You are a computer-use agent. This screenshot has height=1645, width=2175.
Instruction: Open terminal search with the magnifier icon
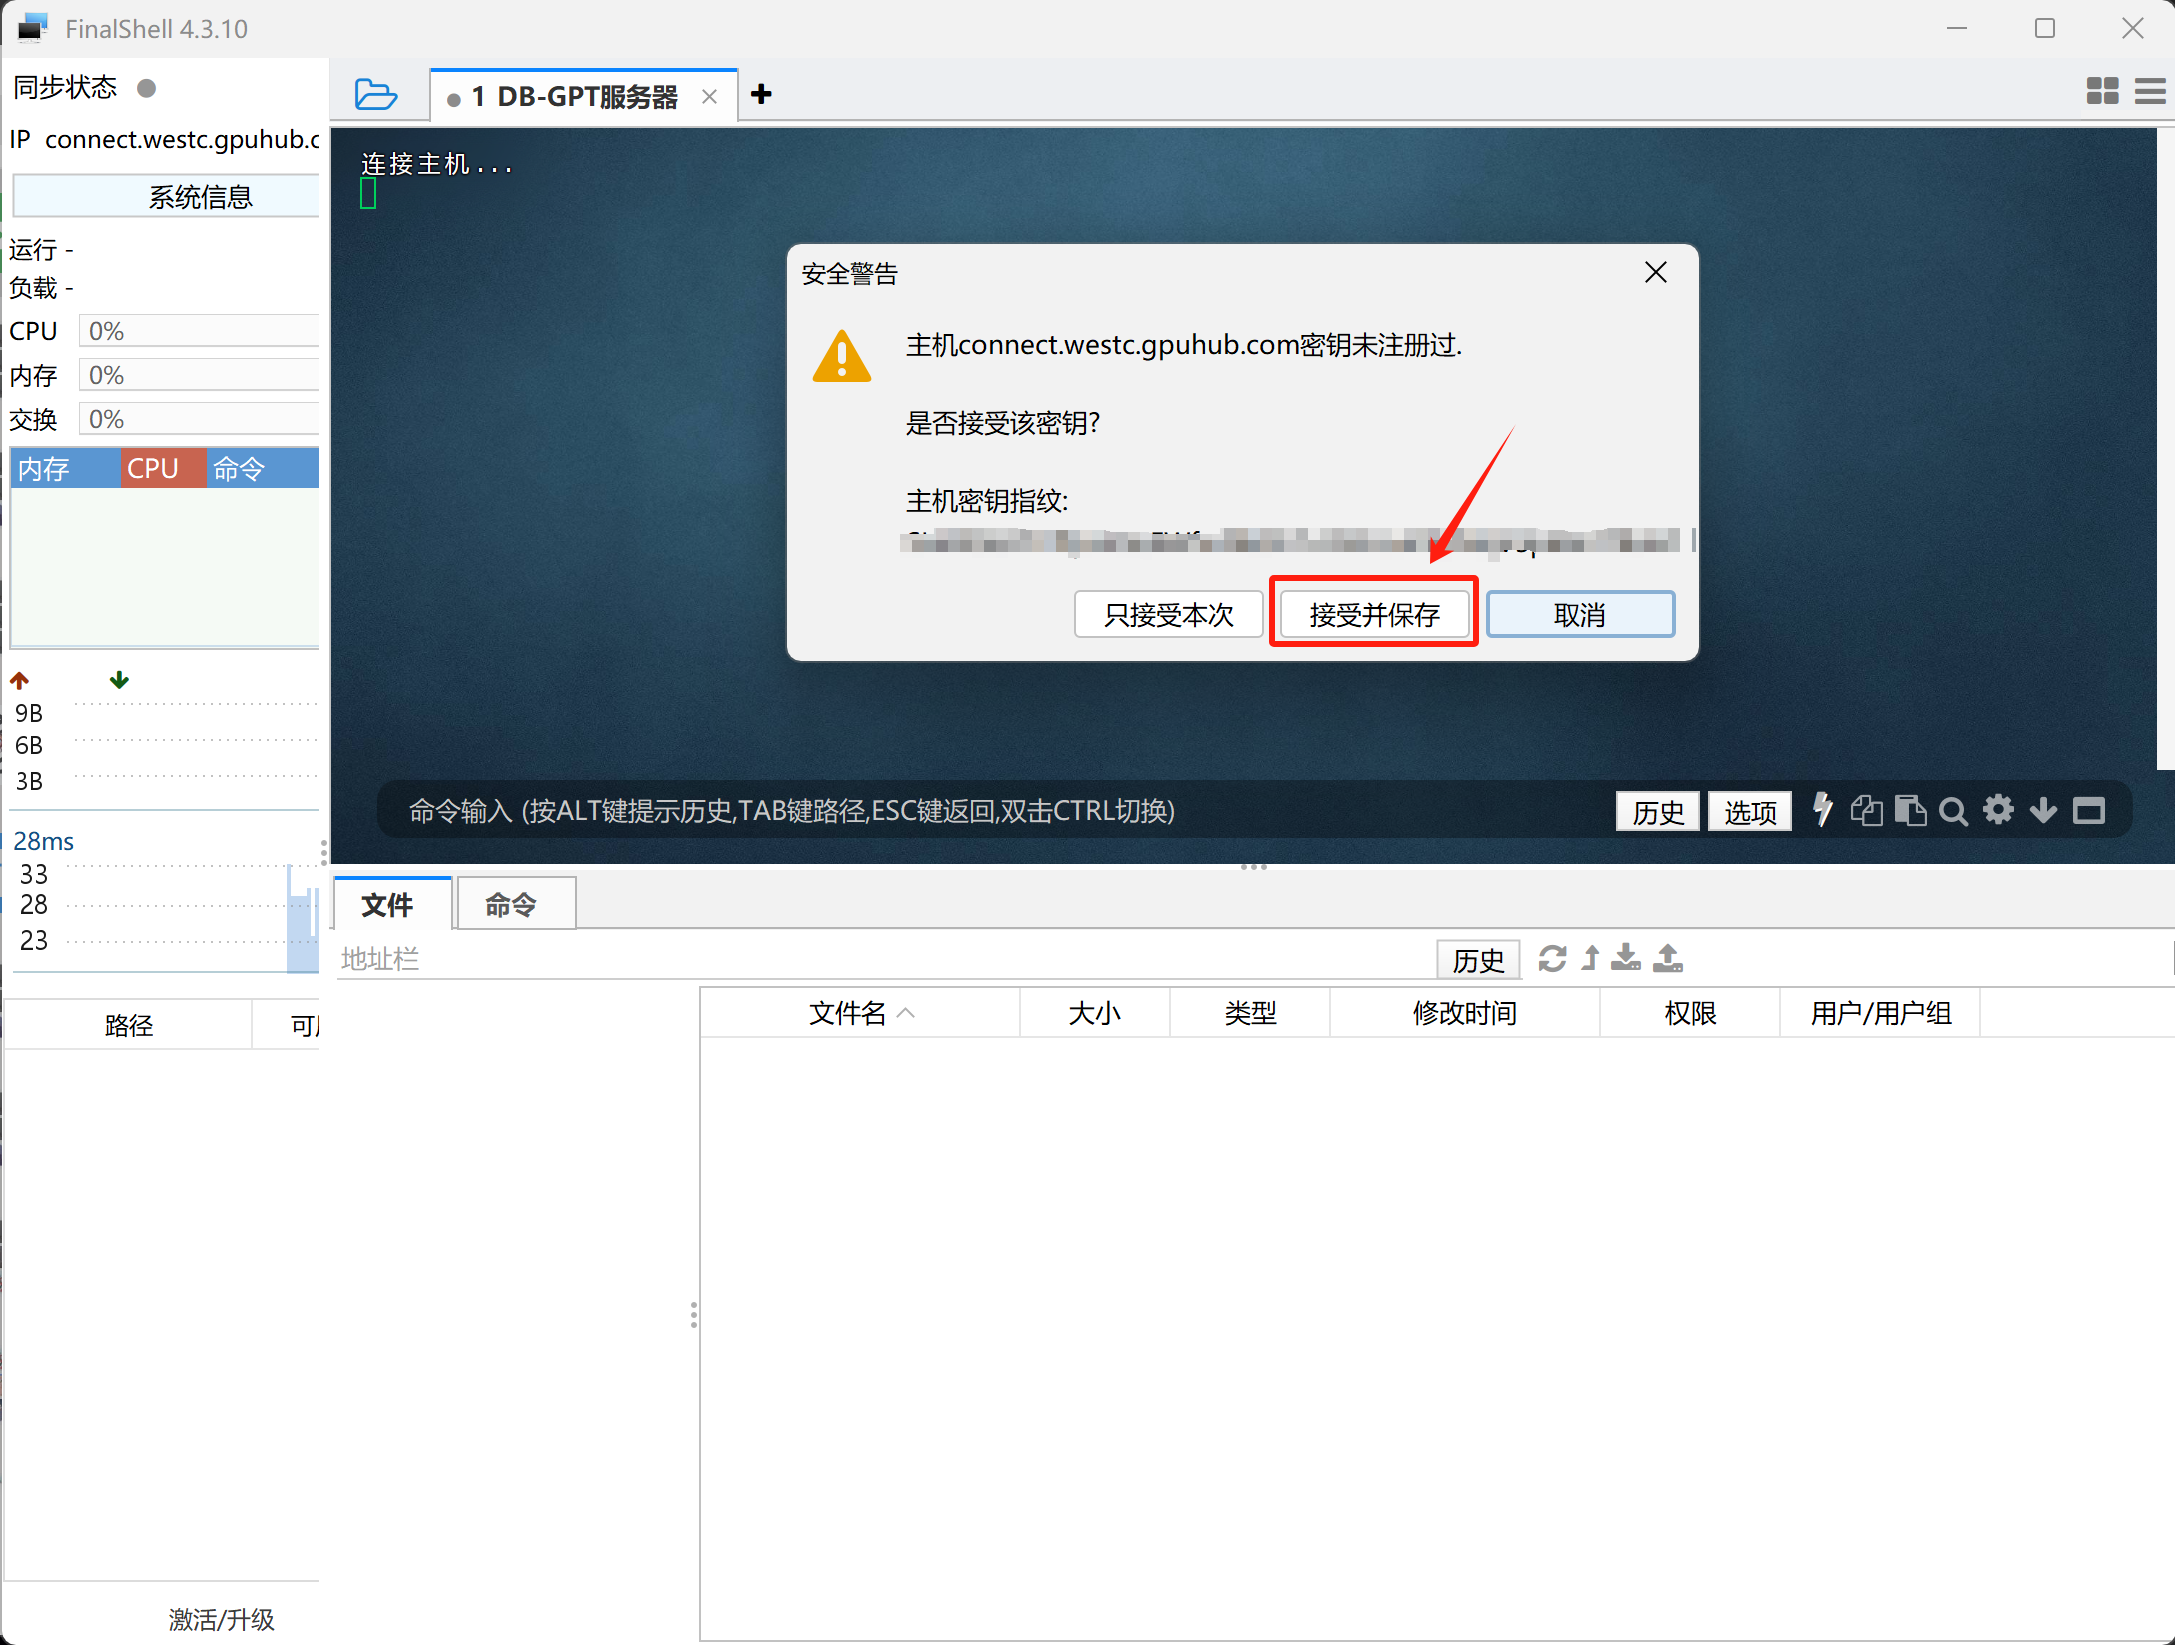click(x=1953, y=810)
